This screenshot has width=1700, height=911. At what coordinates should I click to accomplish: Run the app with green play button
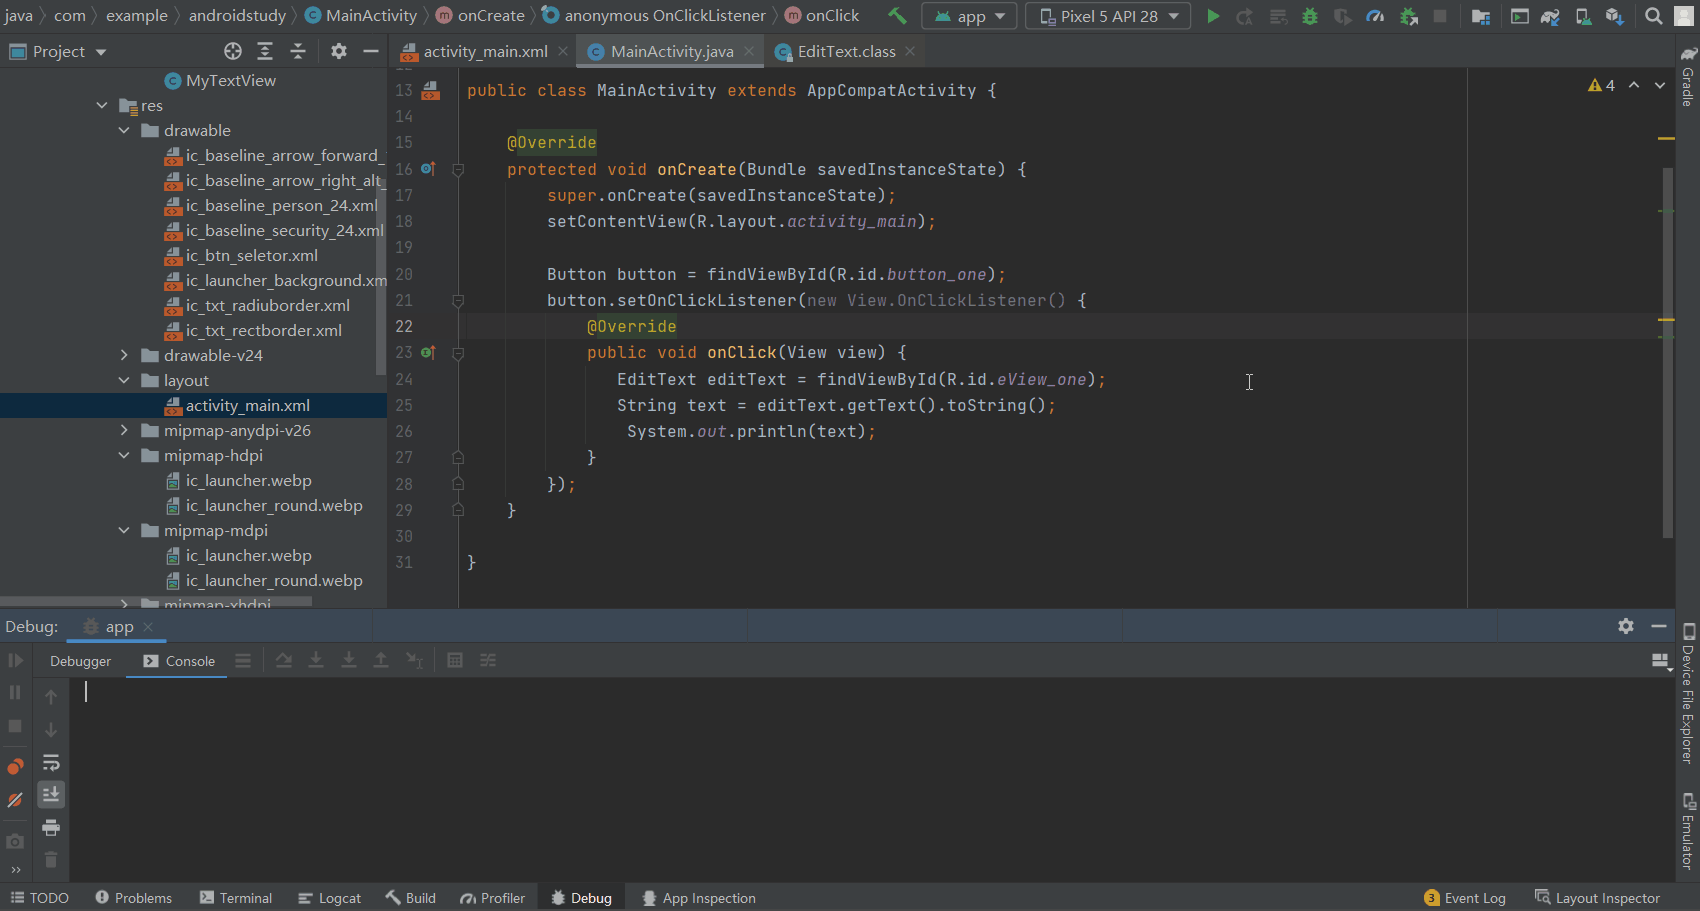(1213, 16)
